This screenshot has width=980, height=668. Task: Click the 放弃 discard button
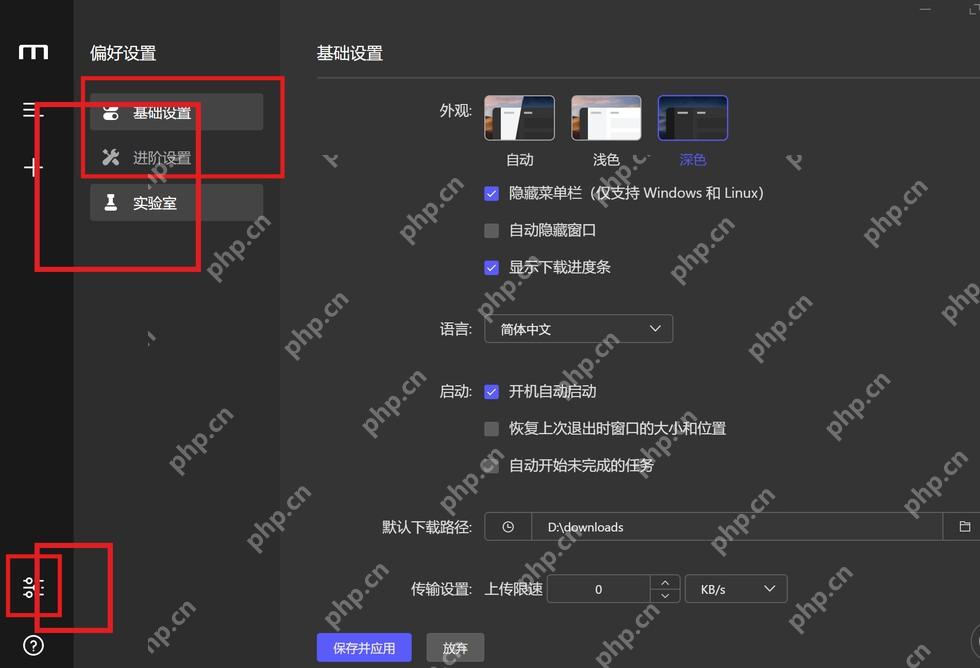[x=455, y=648]
